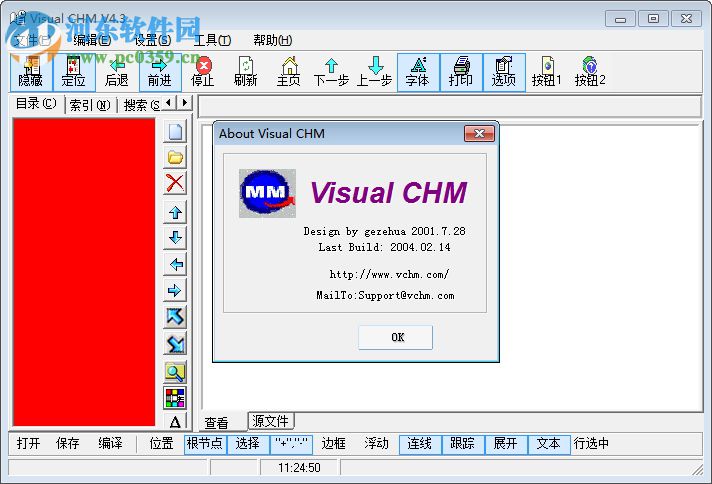Switch to the 索引 (Index) tab
Viewport: 712px width, 484px height.
(90, 105)
